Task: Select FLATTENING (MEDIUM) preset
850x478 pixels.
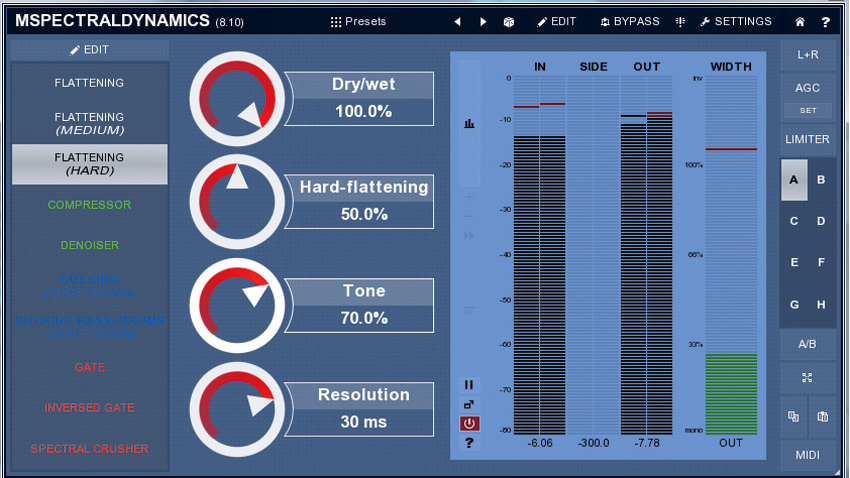Action: [x=89, y=124]
